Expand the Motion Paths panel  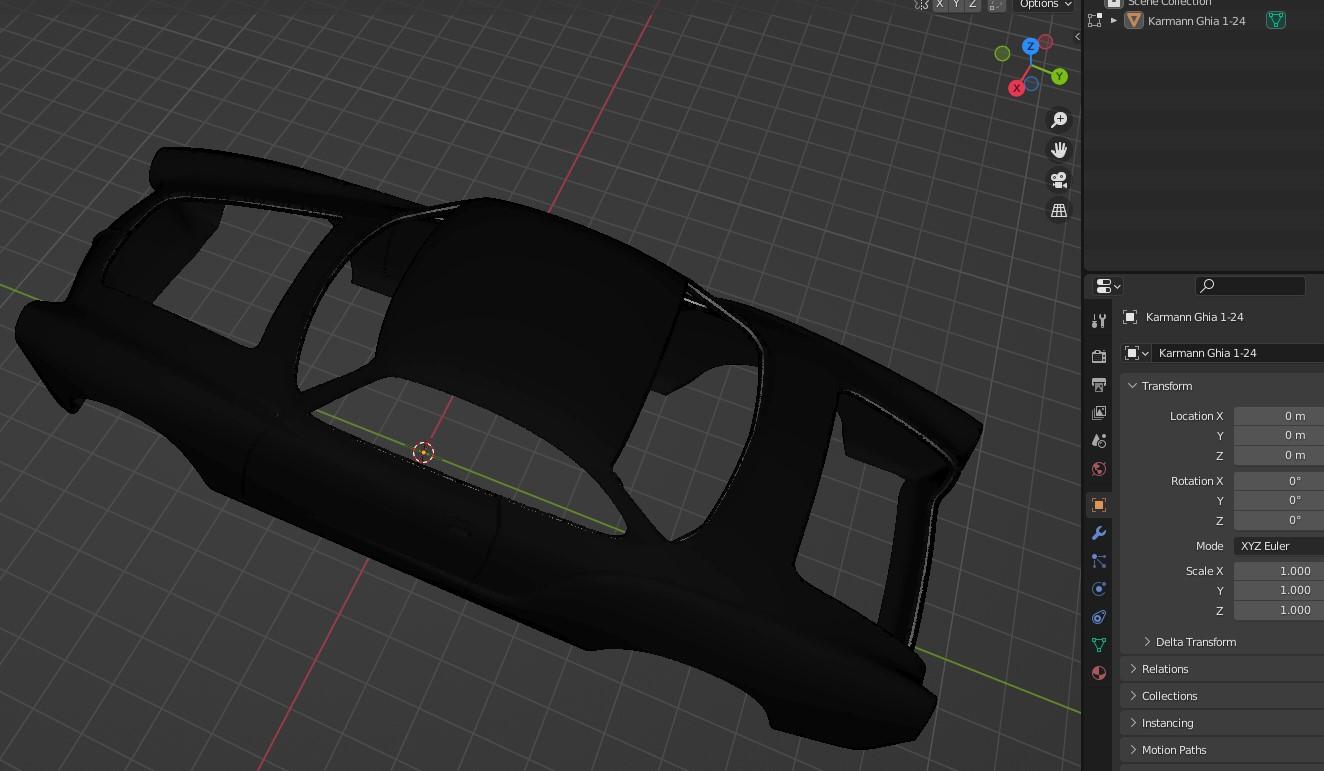(x=1133, y=750)
